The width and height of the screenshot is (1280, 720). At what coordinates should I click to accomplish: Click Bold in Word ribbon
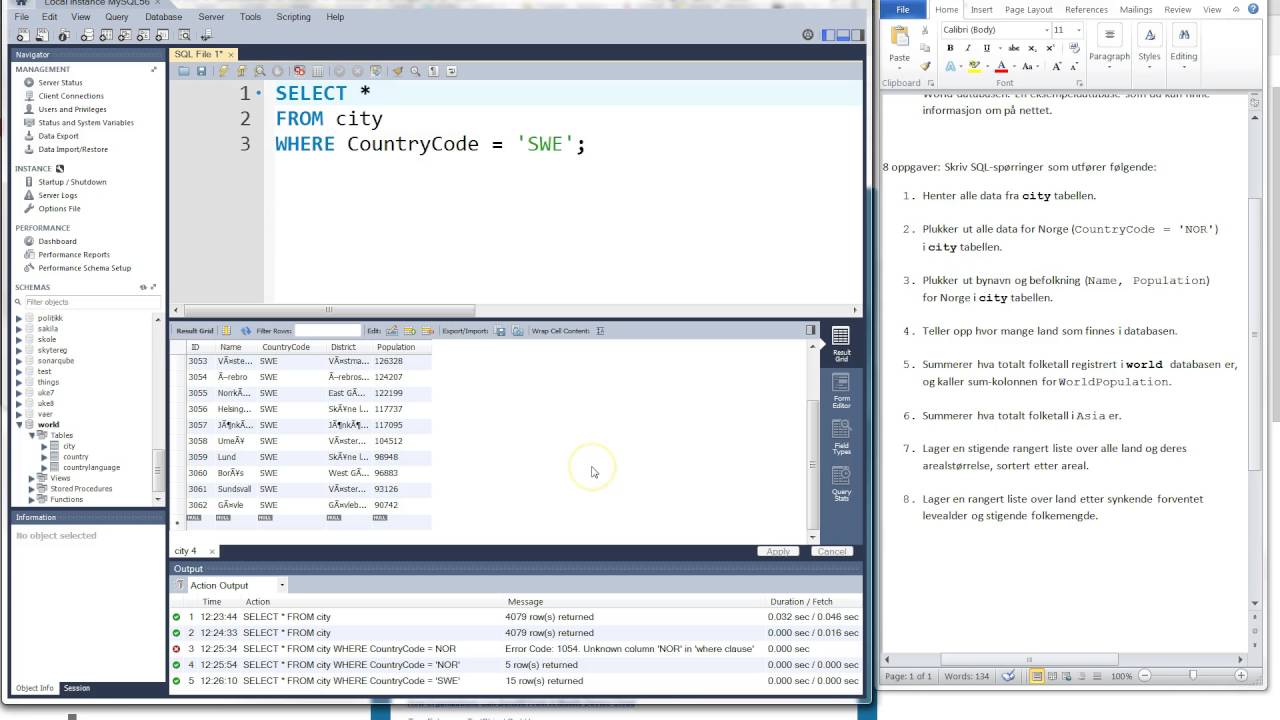coord(950,47)
